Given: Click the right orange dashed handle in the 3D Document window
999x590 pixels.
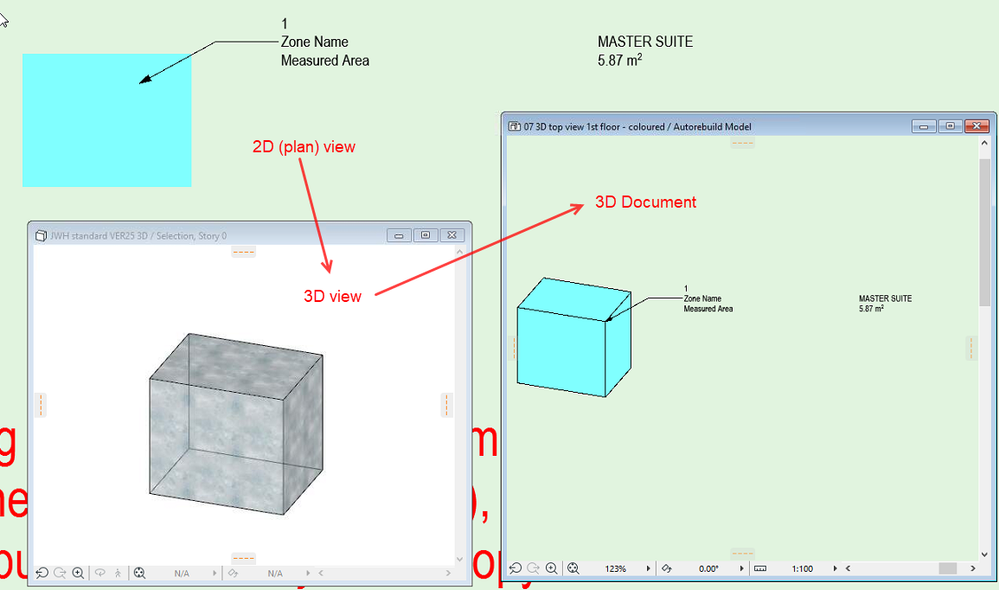Looking at the screenshot, I should pos(971,349).
